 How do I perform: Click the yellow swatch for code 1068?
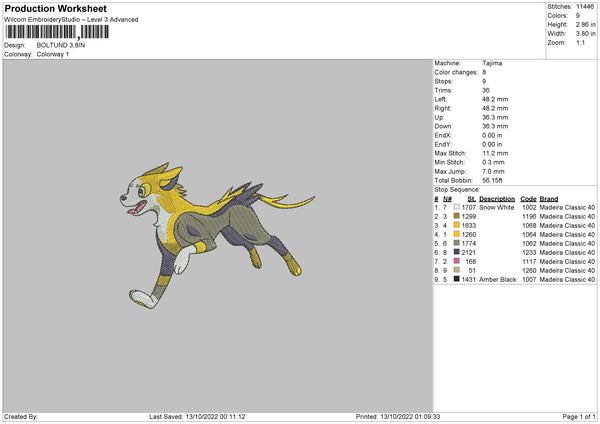456,225
